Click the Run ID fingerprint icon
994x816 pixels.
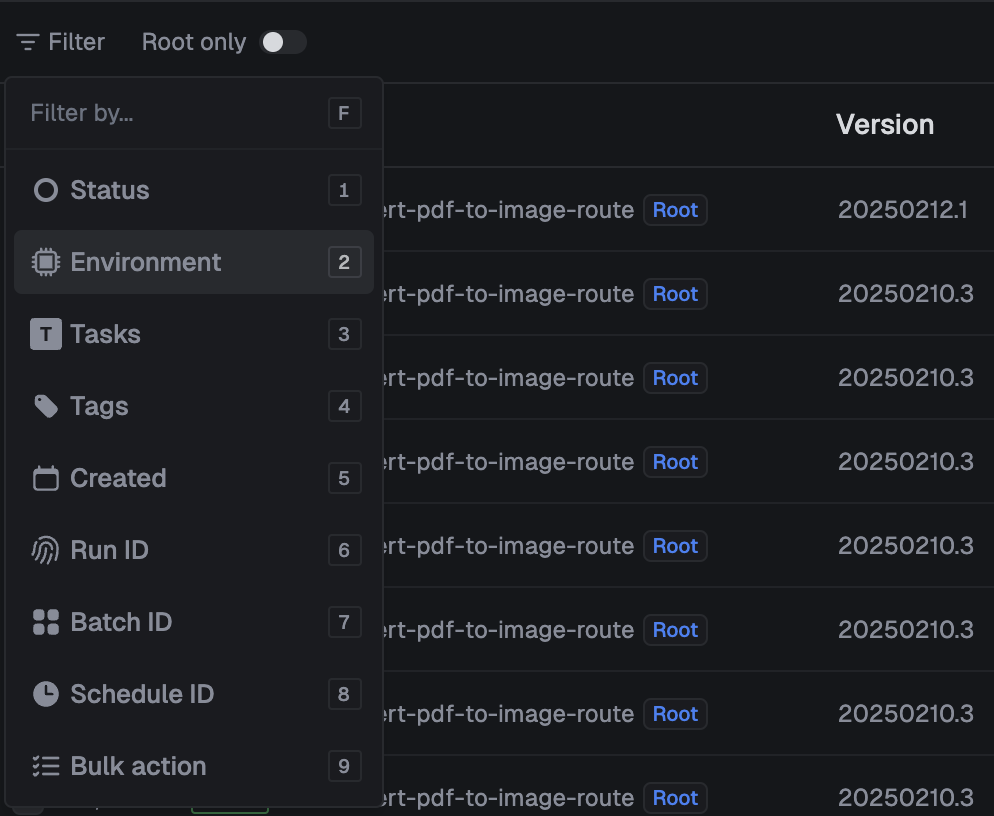(46, 550)
